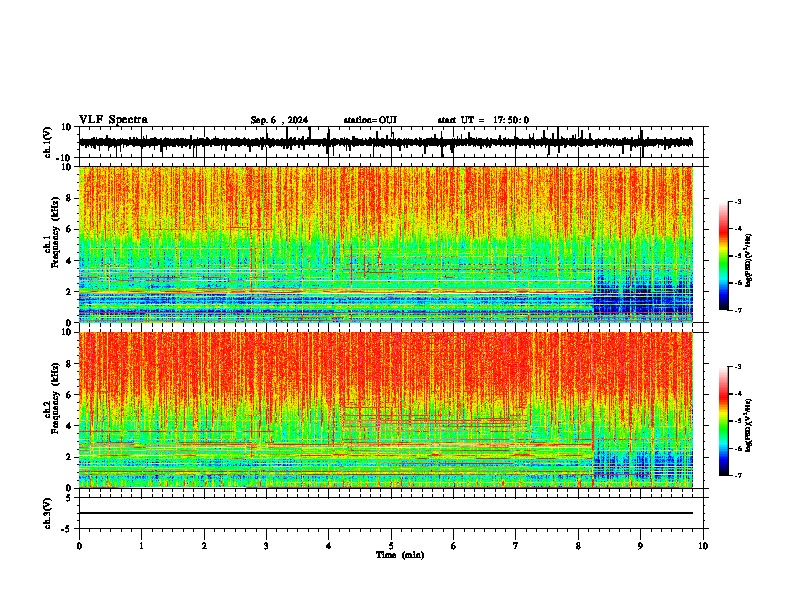Click the ch.3 flat voltage line
The image size is (792, 612).
coord(385,513)
